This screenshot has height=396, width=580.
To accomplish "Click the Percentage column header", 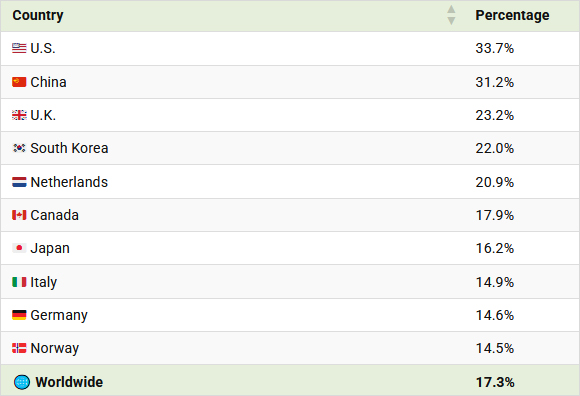I will pos(512,15).
